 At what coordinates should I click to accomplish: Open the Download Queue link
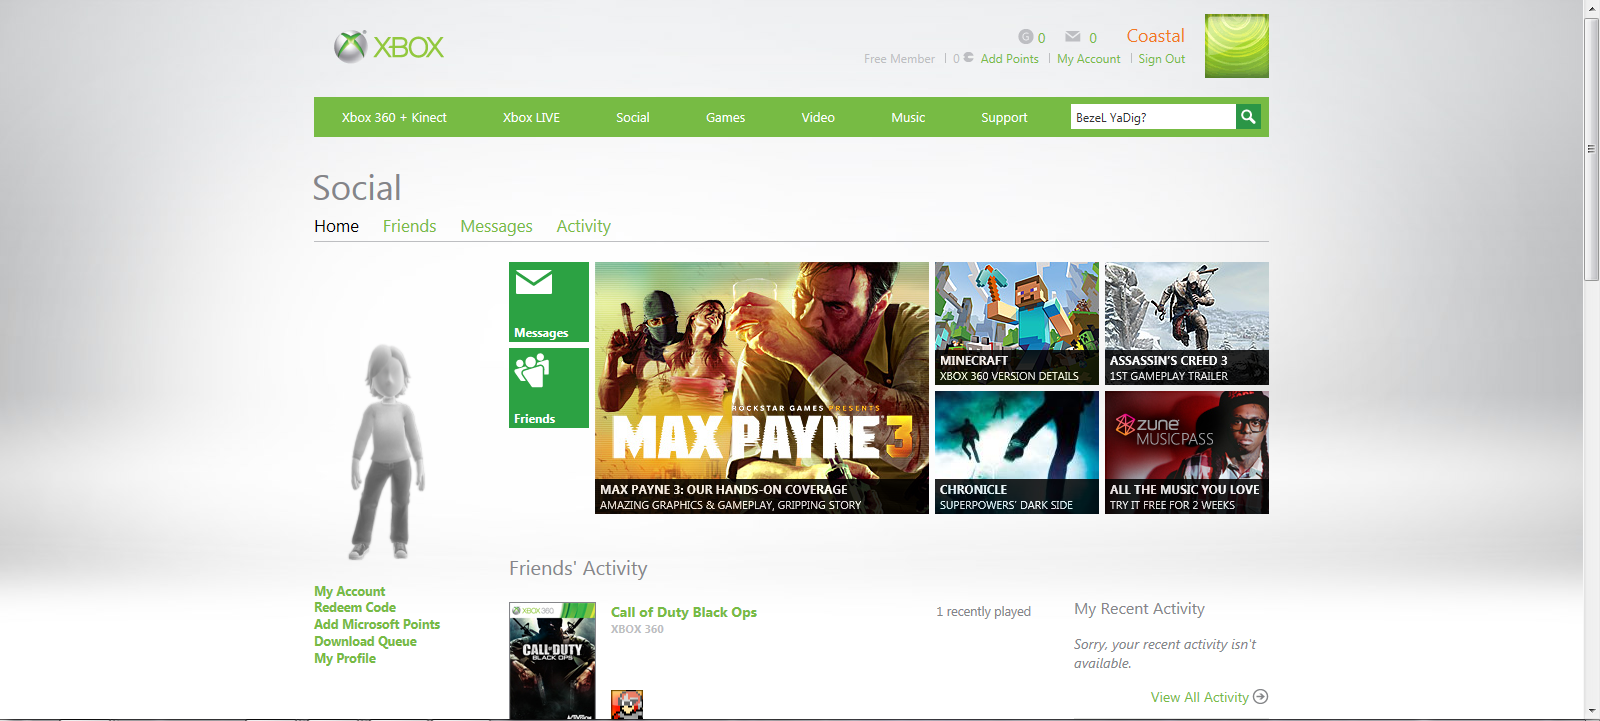[x=365, y=641]
